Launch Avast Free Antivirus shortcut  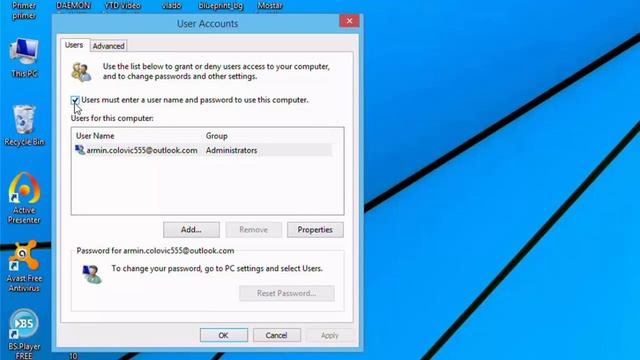point(24,266)
